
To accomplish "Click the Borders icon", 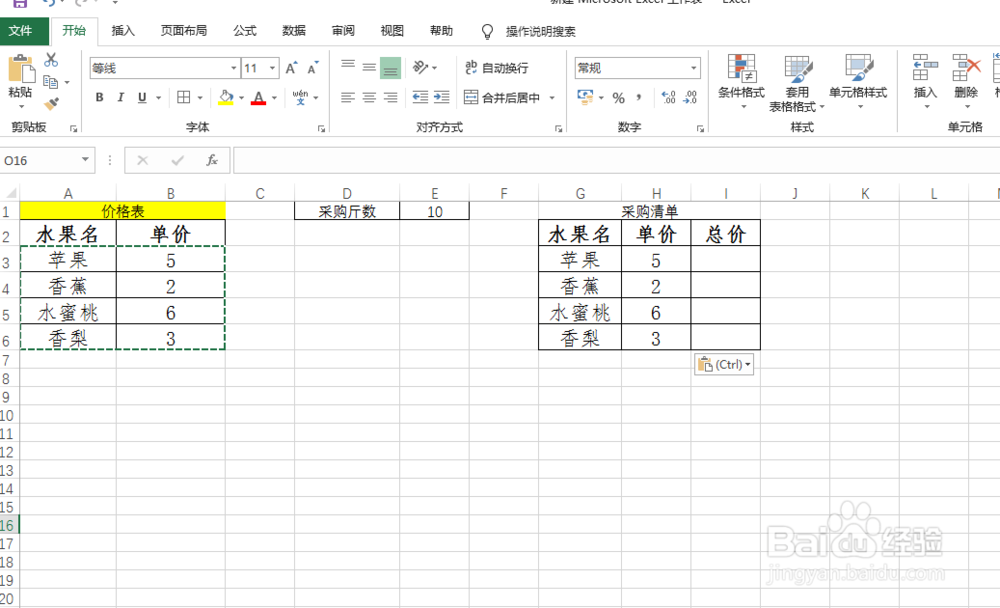I will tap(184, 97).
